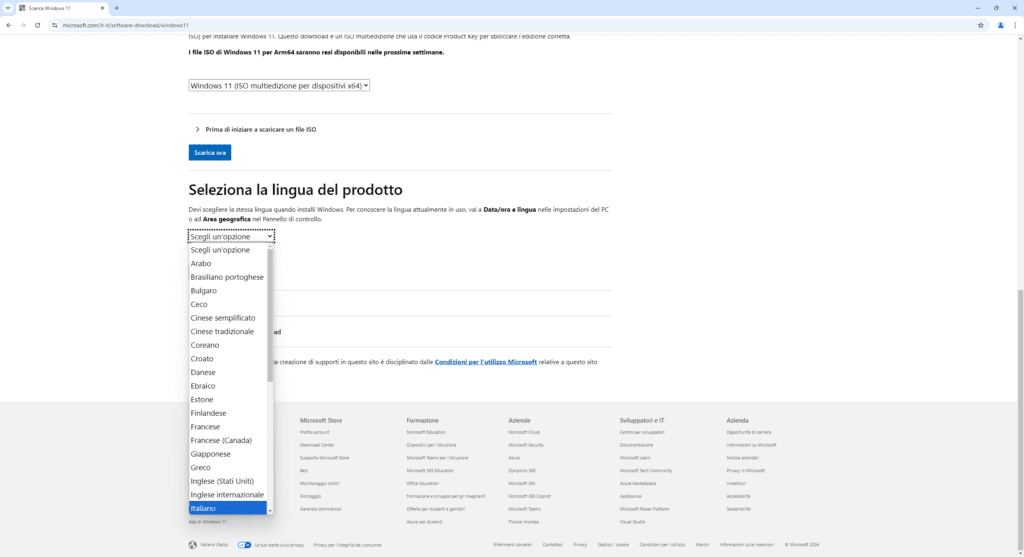Image resolution: width=1024 pixels, height=557 pixels.
Task: Open the tab search dropdown arrow
Action: click(x=7, y=8)
